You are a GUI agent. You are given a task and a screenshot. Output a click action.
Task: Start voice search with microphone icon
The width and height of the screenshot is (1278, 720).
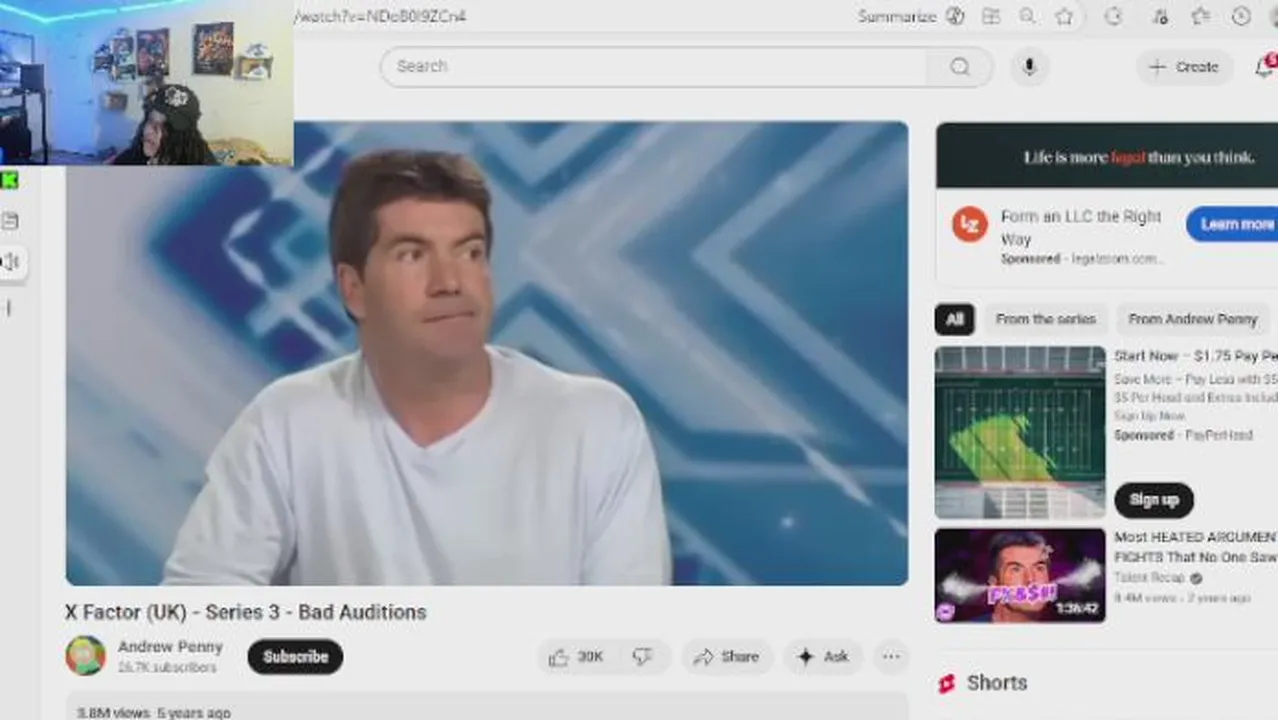[x=1029, y=67]
